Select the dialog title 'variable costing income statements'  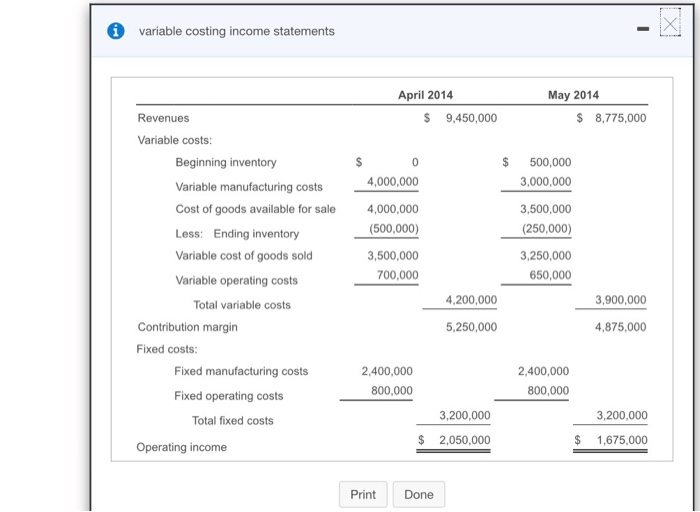pyautogui.click(x=237, y=31)
